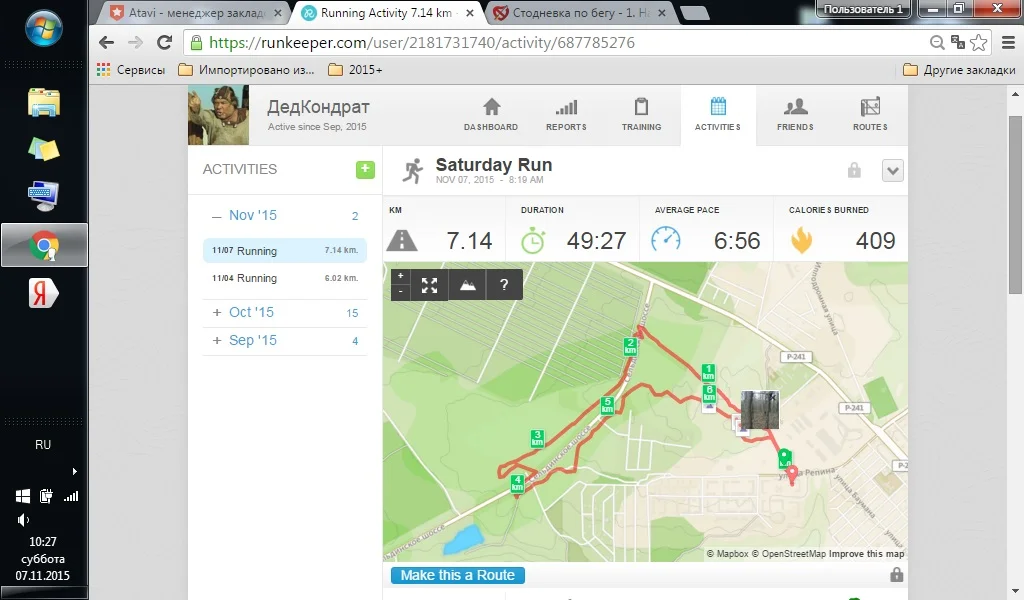1024x600 pixels.
Task: Open the Saturday Run options dropdown arrow
Action: coord(893,170)
